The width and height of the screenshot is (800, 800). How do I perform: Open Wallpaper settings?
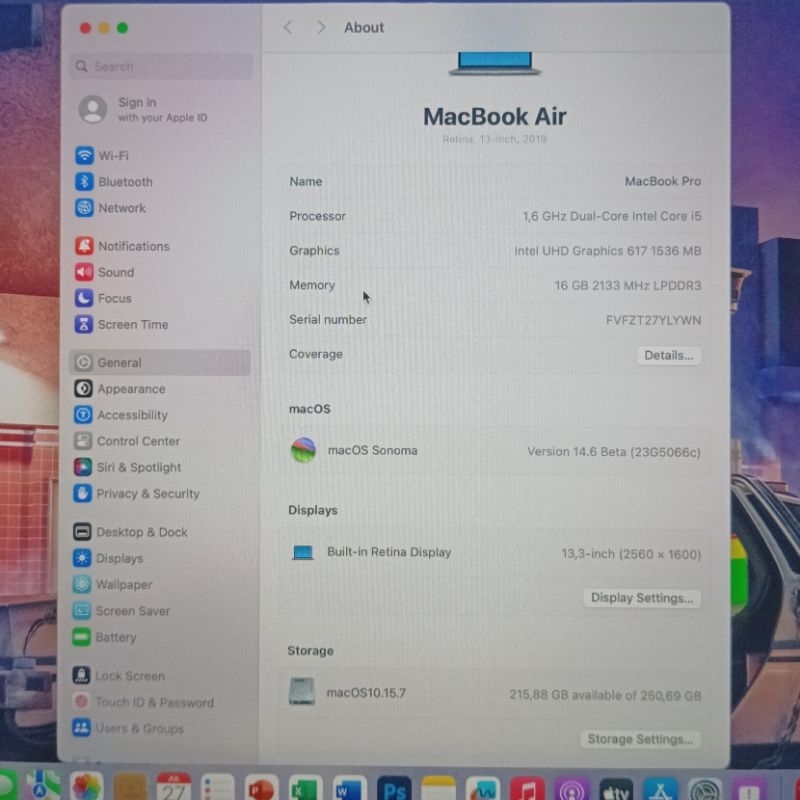tap(123, 585)
